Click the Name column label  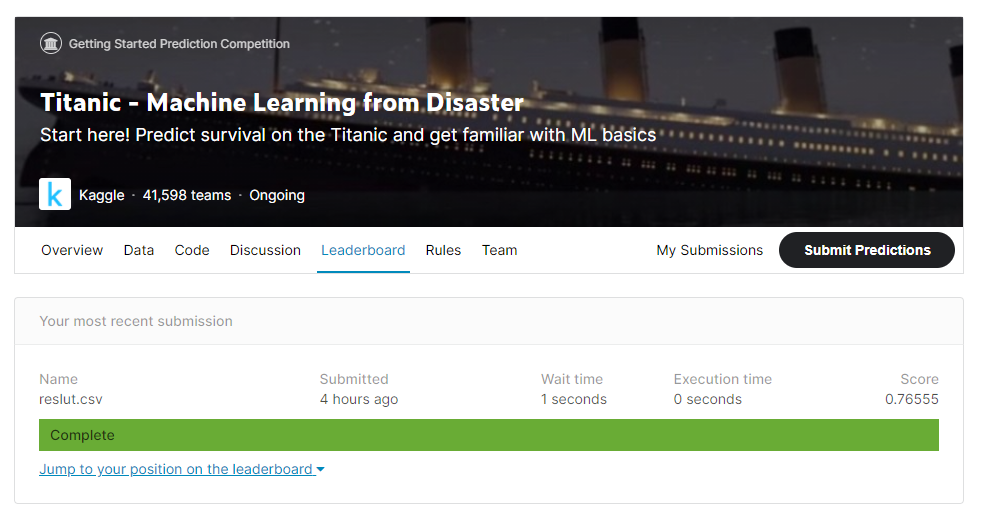click(58, 379)
